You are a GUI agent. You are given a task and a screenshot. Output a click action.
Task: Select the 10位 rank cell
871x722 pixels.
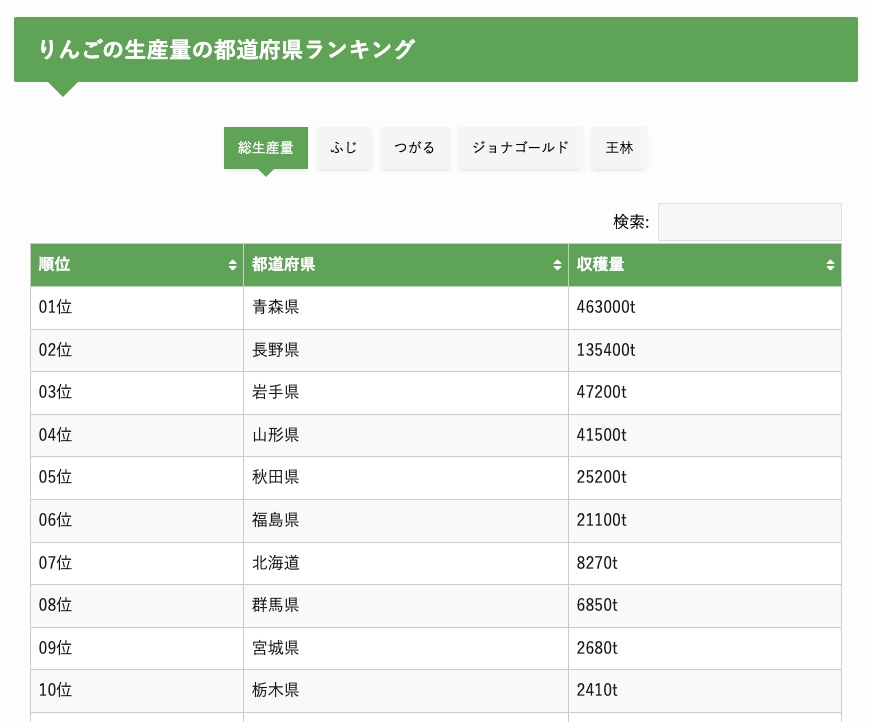point(137,690)
